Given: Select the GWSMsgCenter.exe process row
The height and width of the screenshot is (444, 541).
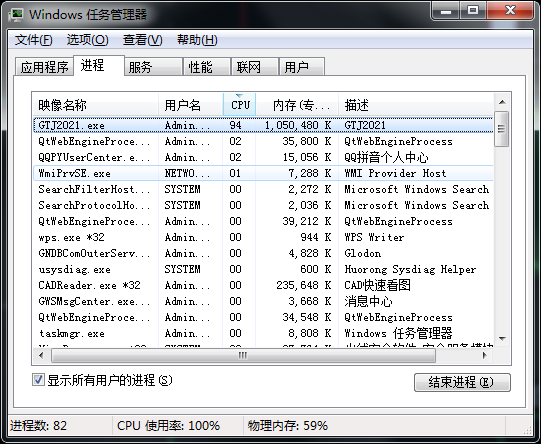Looking at the screenshot, I should pyautogui.click(x=263, y=301).
